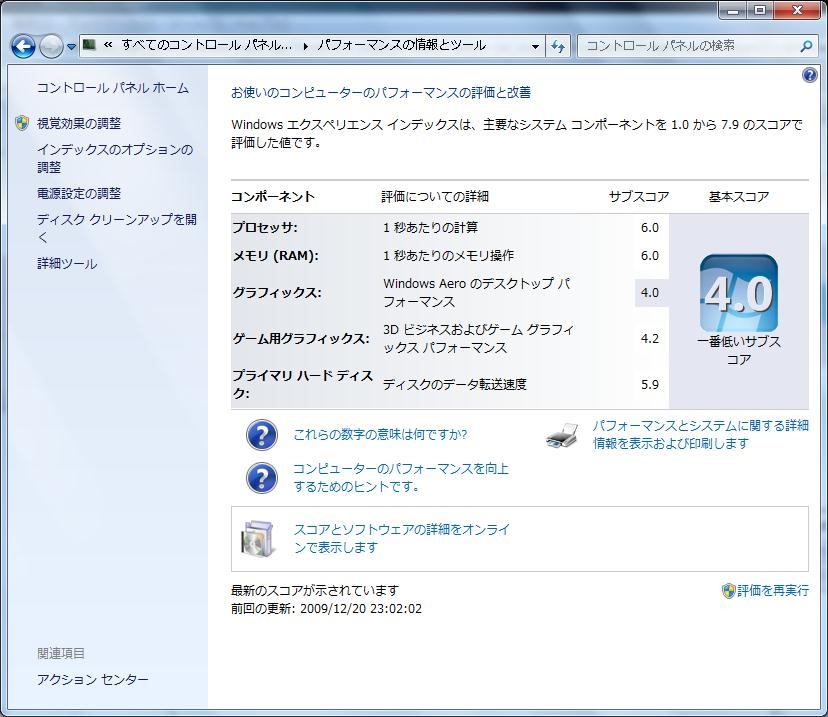
Task: Expand breadcrumb arrow after すべてのコントロール パネル
Action: pos(306,46)
